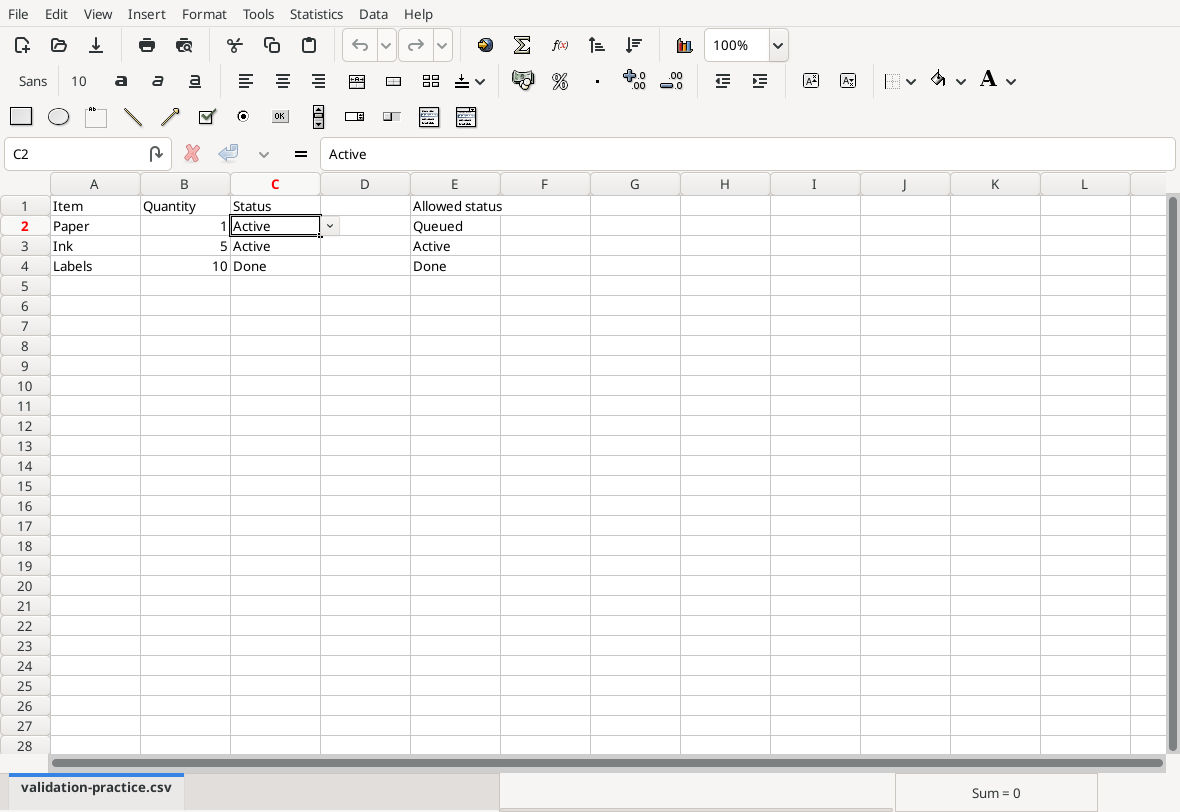This screenshot has height=812, width=1180.
Task: Apply subscript formatting
Action: click(847, 81)
